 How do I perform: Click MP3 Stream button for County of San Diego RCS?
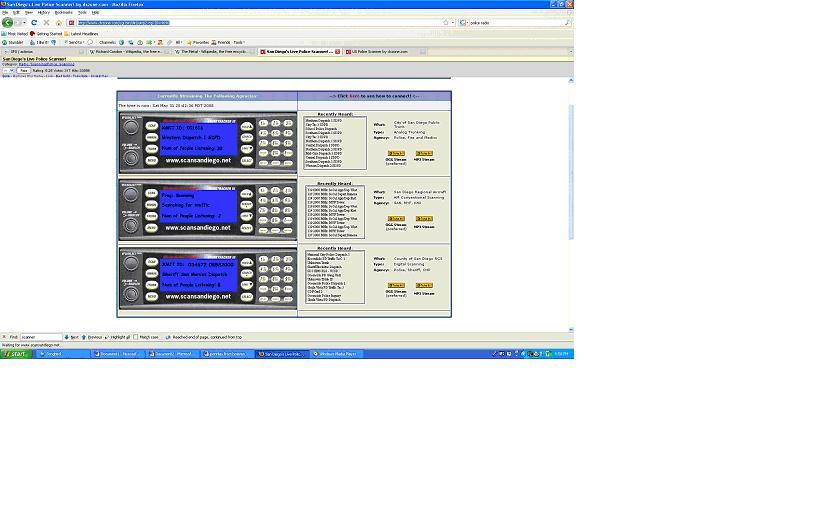pos(424,286)
